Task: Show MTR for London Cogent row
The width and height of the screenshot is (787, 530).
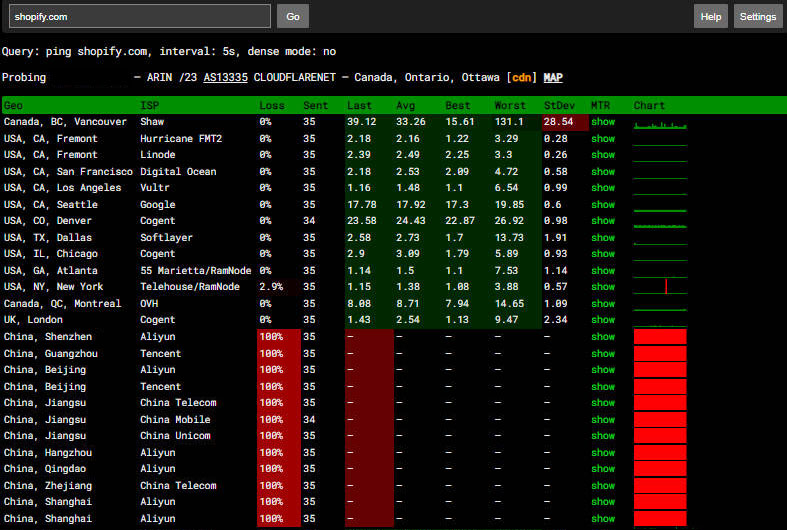Action: 602,320
